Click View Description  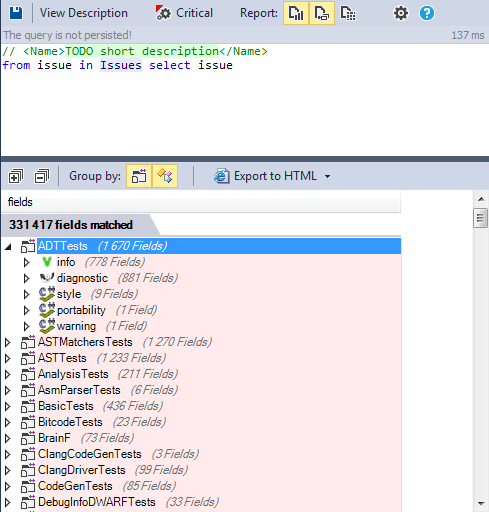click(x=84, y=13)
